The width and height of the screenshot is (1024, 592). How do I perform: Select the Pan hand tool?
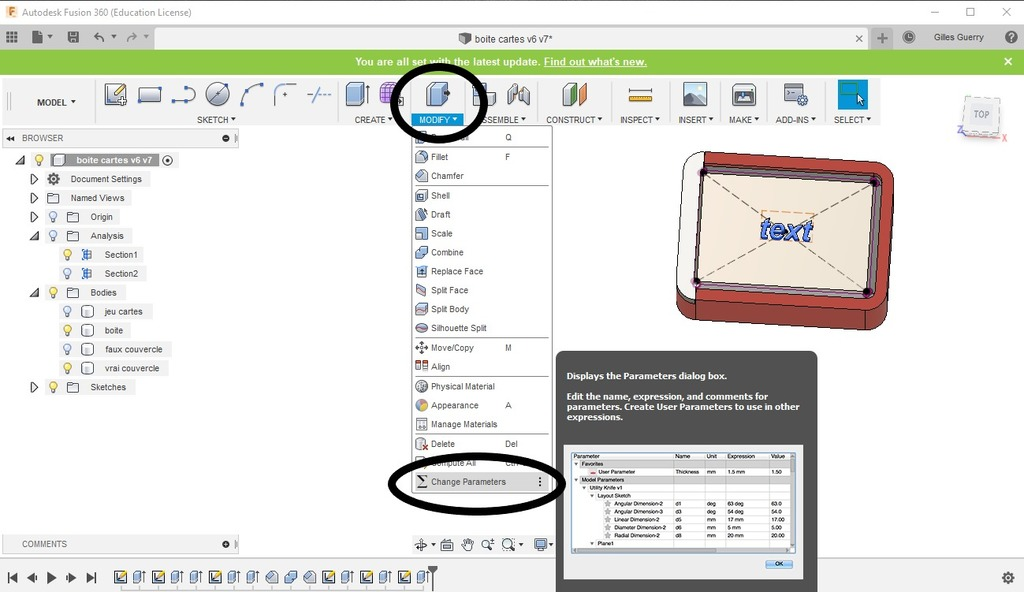(467, 544)
